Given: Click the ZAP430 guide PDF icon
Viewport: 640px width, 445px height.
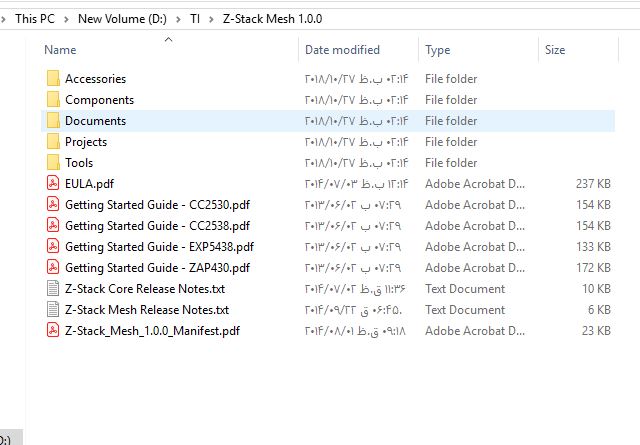Looking at the screenshot, I should 53,267.
